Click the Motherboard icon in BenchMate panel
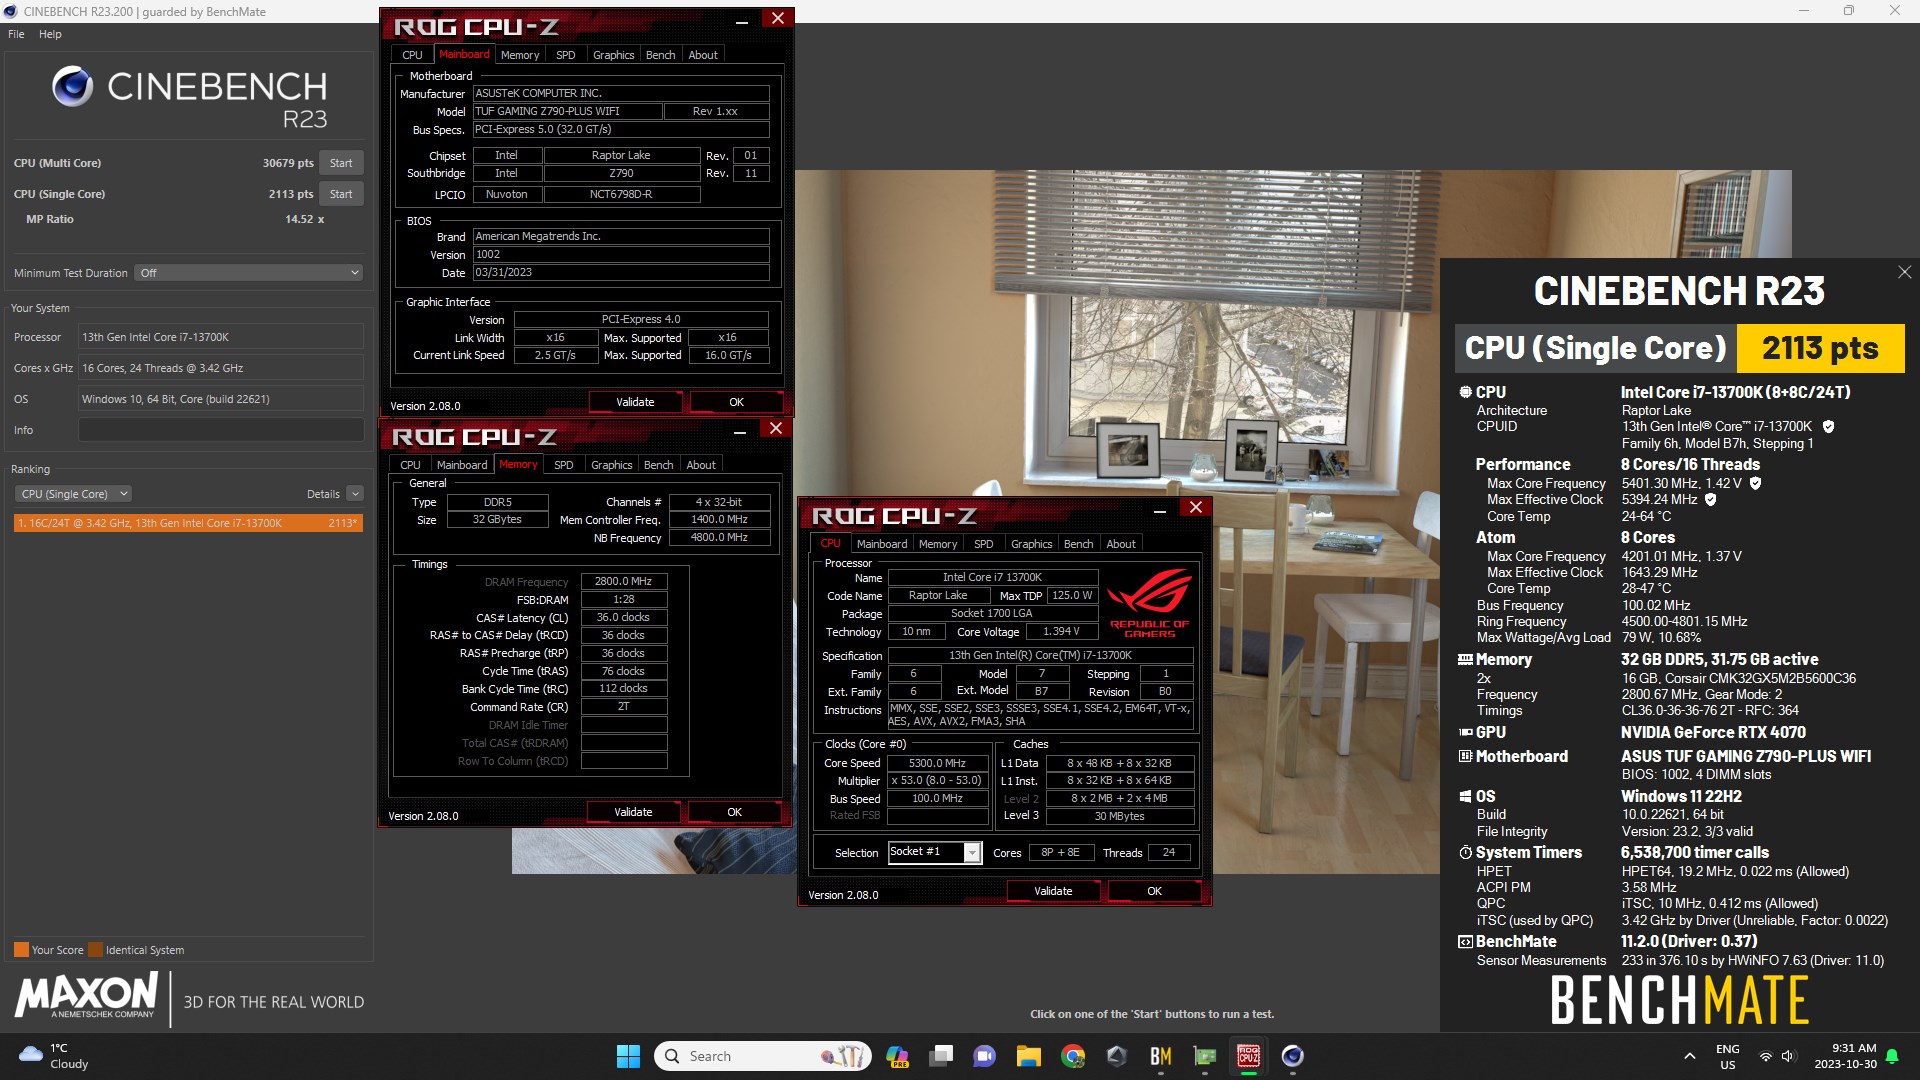 (x=1465, y=756)
